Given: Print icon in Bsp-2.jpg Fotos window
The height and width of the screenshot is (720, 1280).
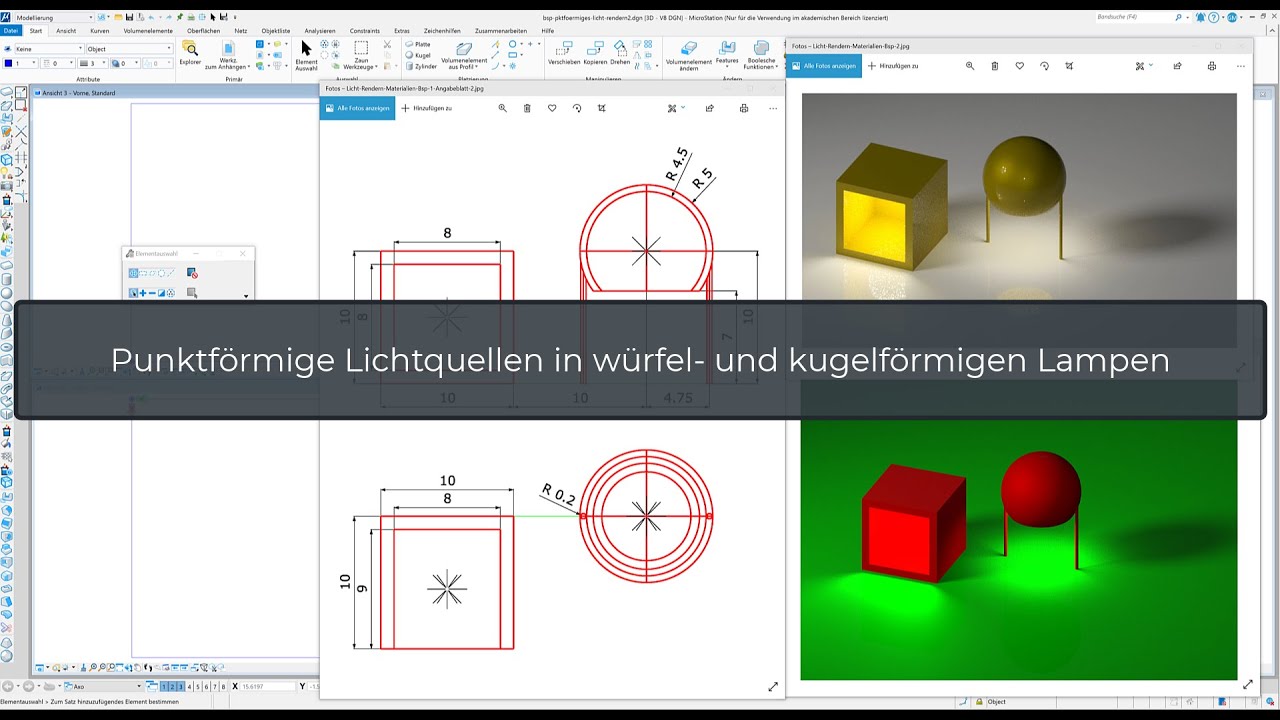Looking at the screenshot, I should coord(1212,66).
